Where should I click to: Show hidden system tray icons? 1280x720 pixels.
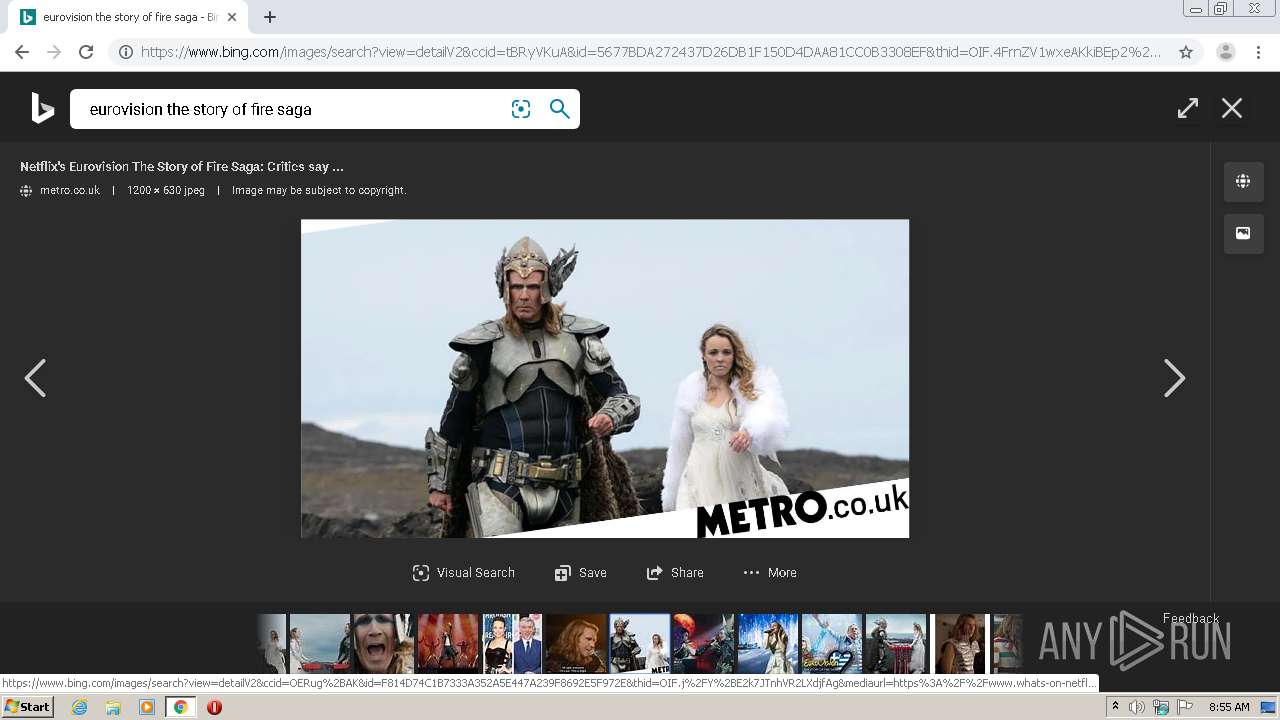point(1115,707)
